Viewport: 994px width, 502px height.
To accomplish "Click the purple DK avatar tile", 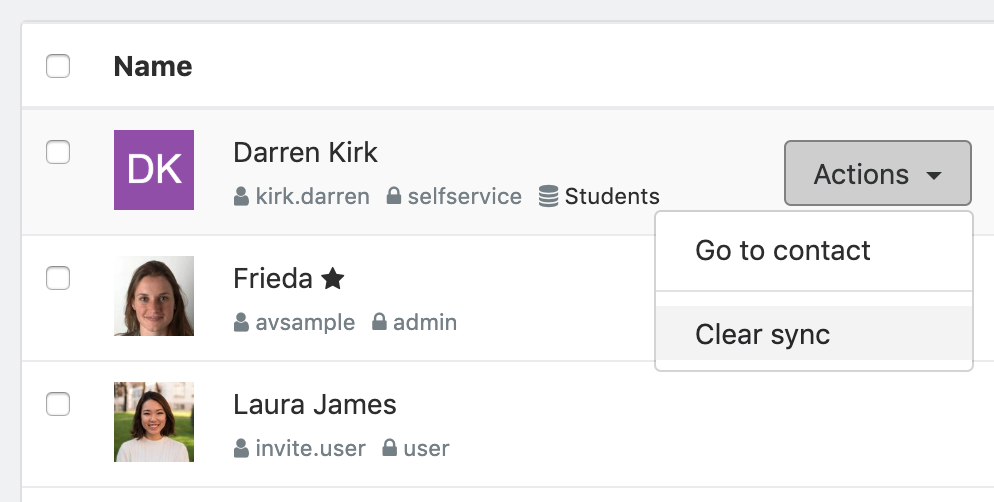I will click(154, 170).
